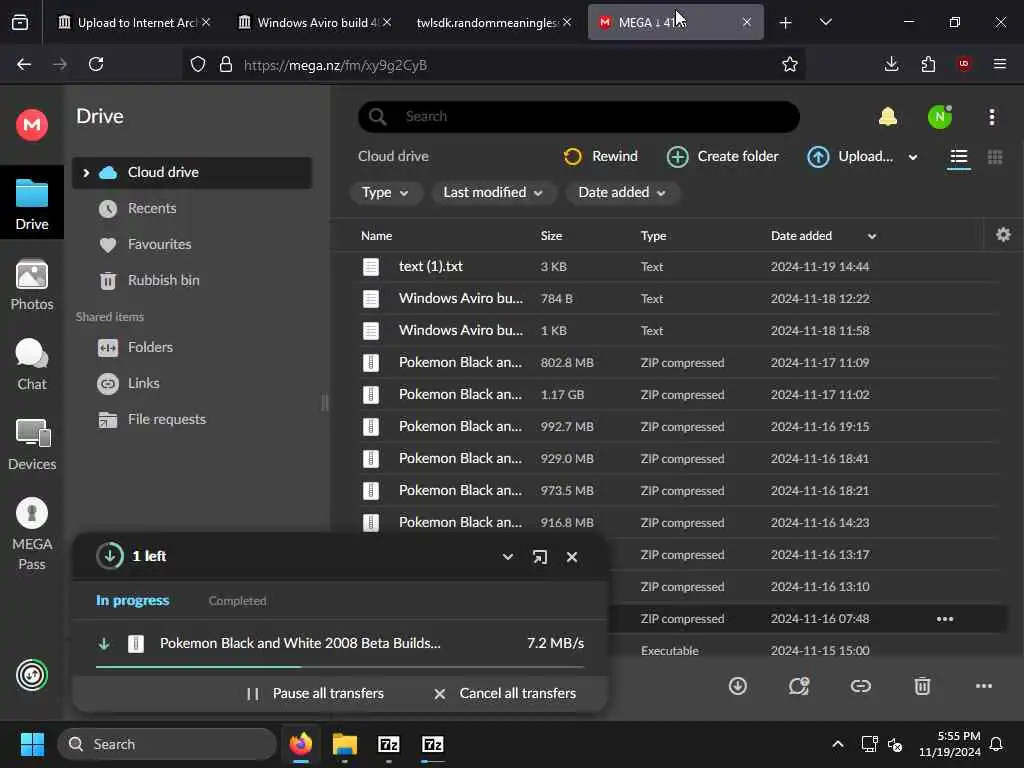Switch to In progress tab
This screenshot has width=1024, height=768.
[x=133, y=600]
